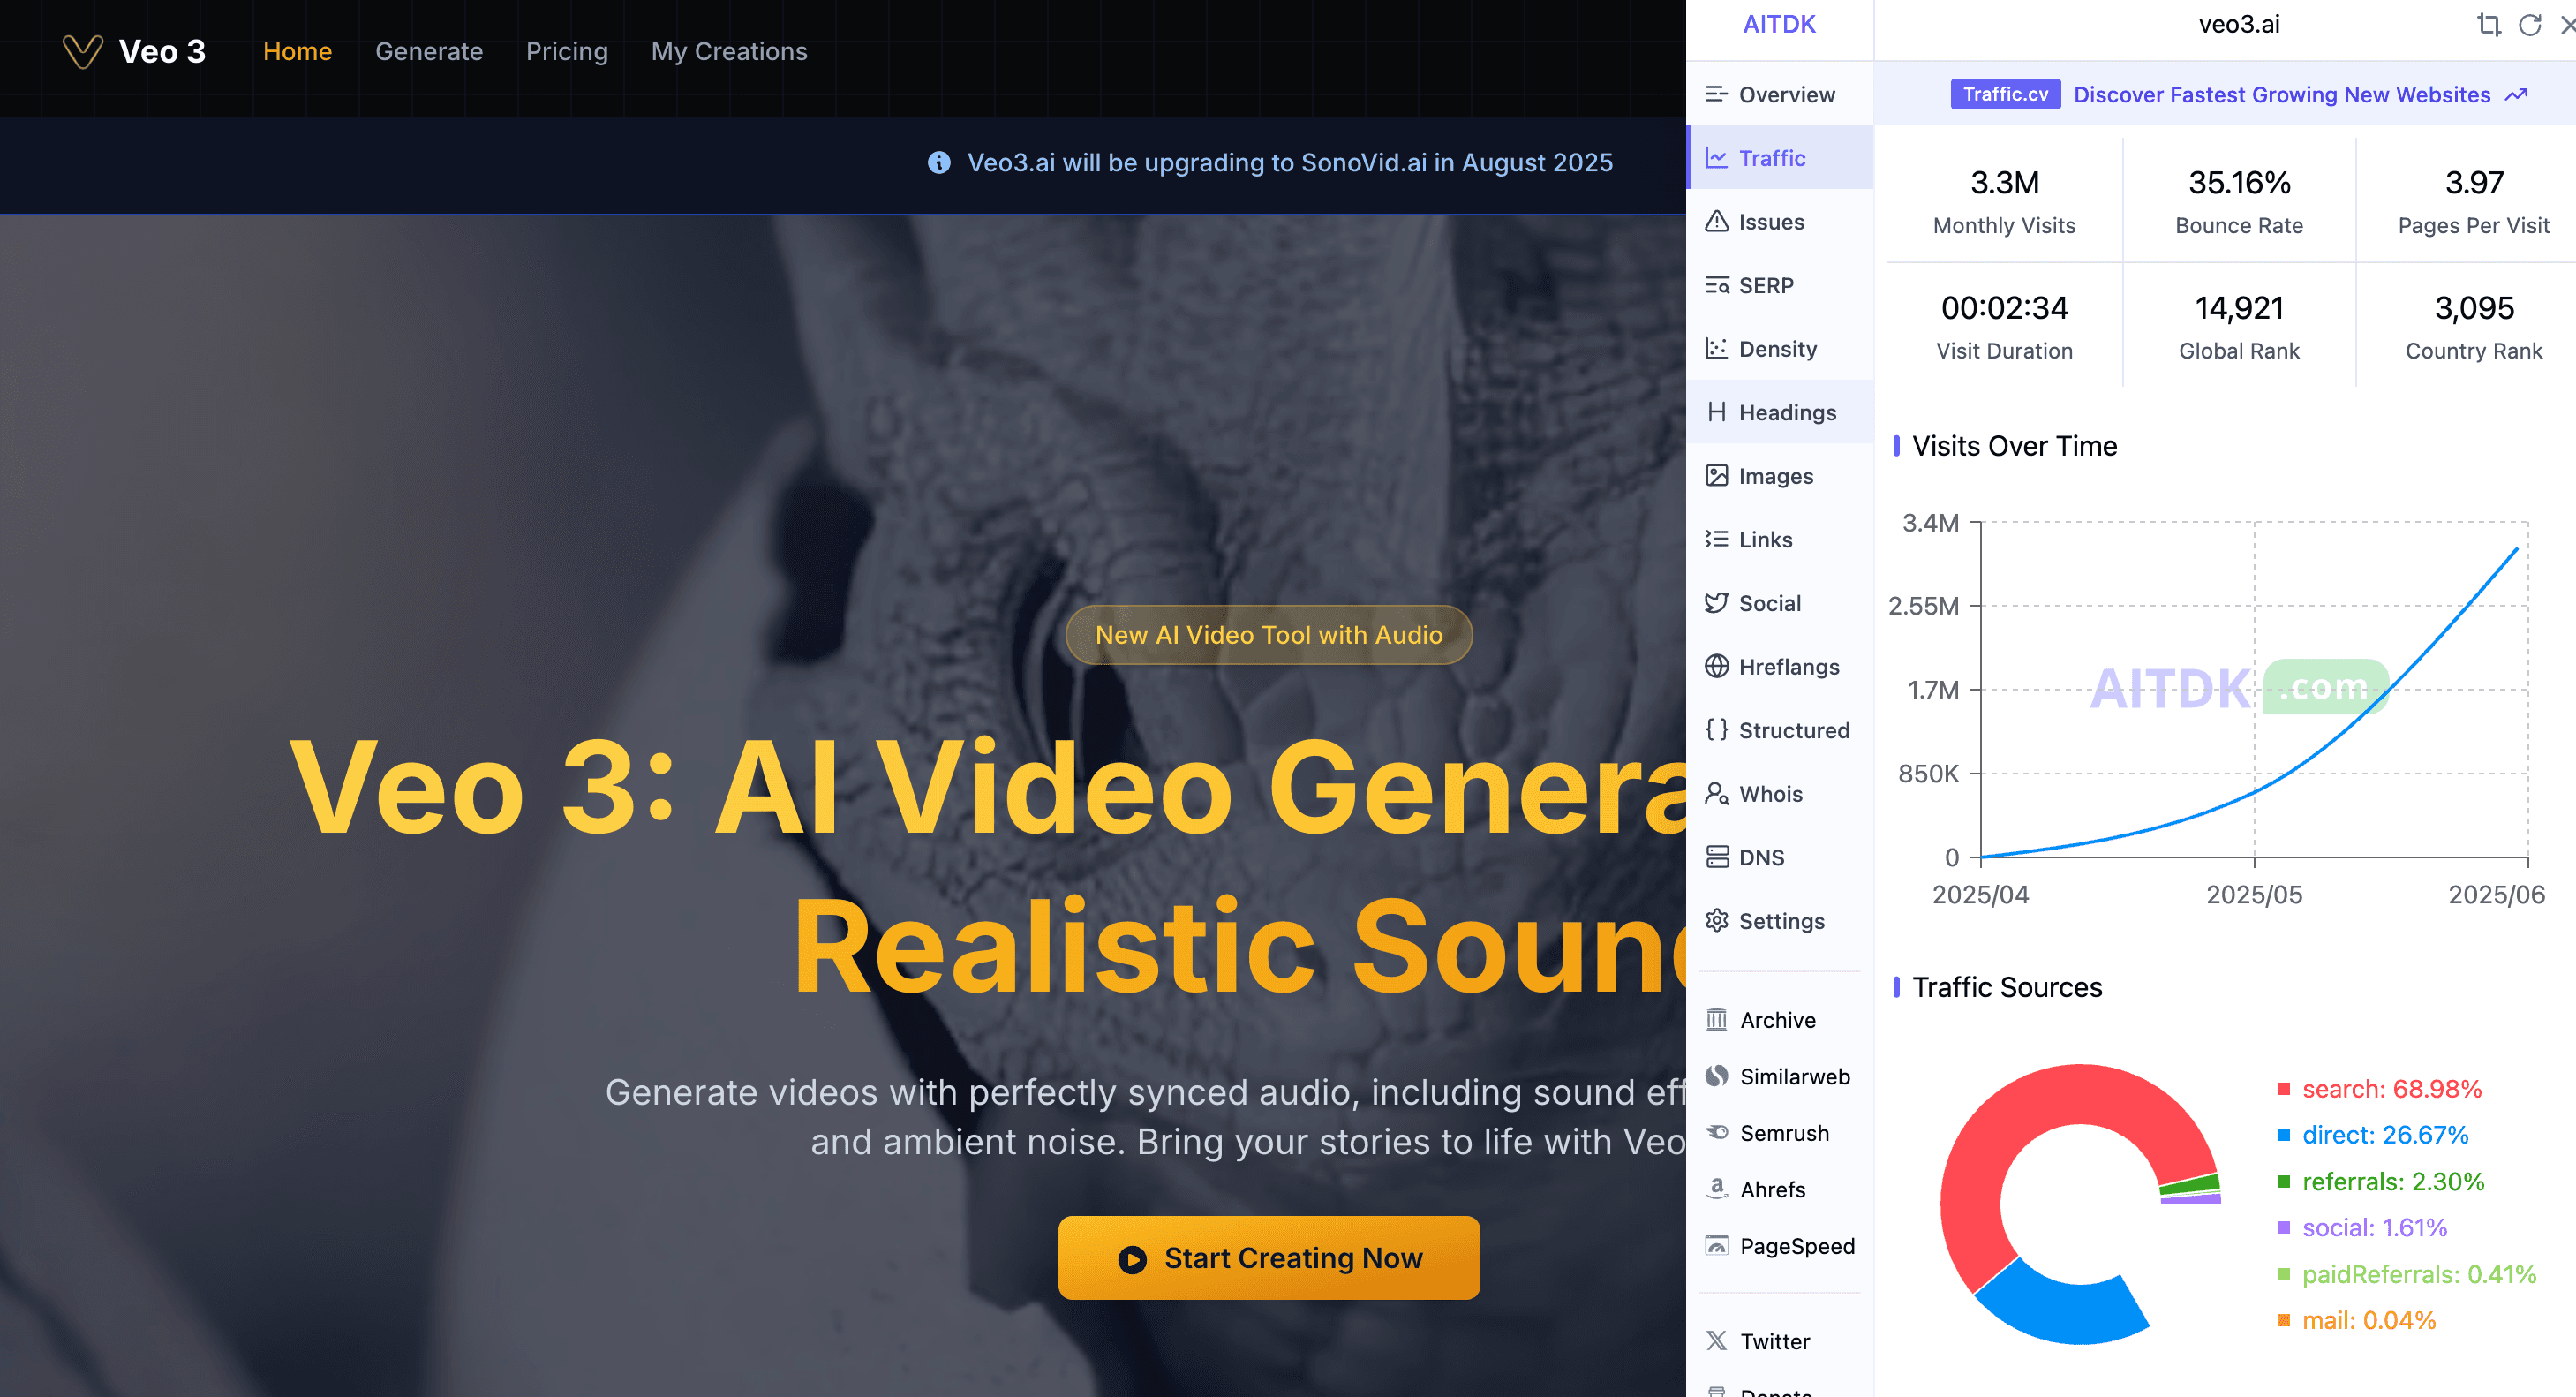Click the refresh icon in AITDK header
The width and height of the screenshot is (2576, 1397).
(2530, 25)
